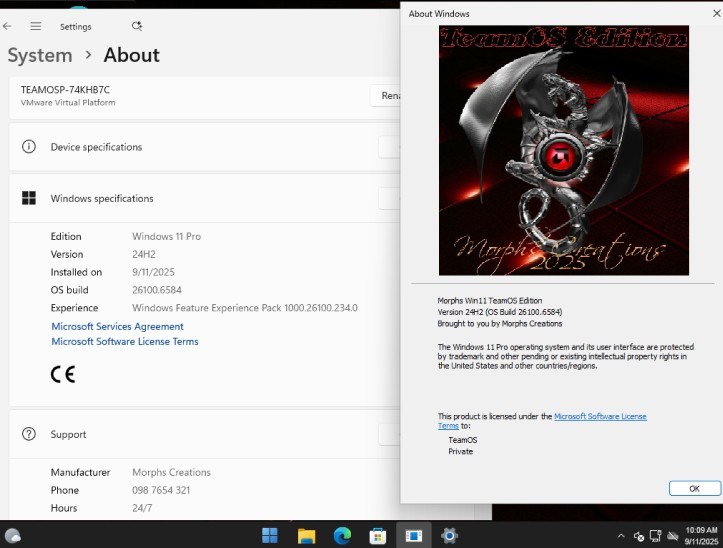Open Microsoft Software License Terms dialog link
723x548 pixels.
click(x=600, y=416)
